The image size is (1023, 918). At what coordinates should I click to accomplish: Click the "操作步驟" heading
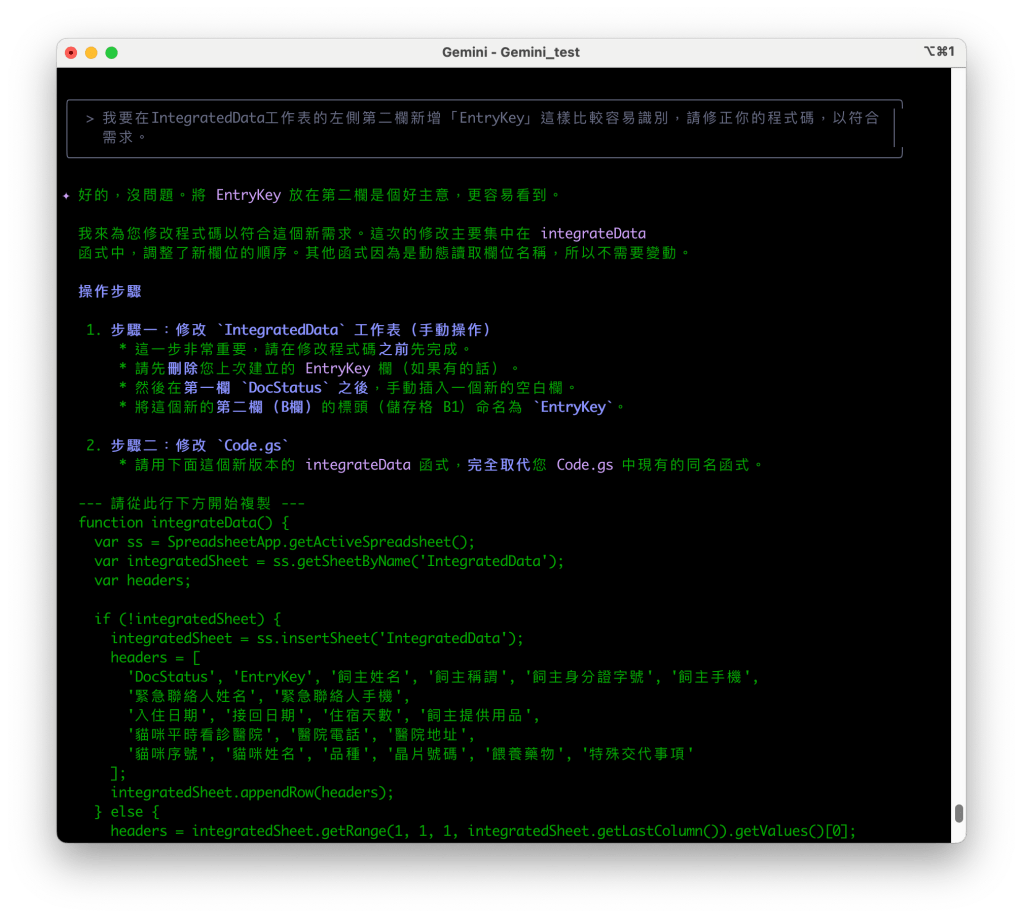110,291
